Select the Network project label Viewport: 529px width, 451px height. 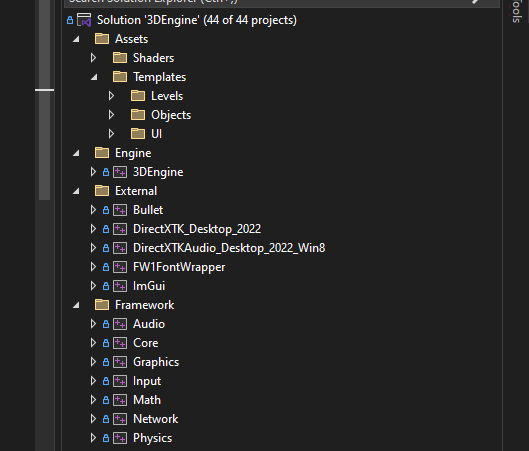(x=156, y=419)
